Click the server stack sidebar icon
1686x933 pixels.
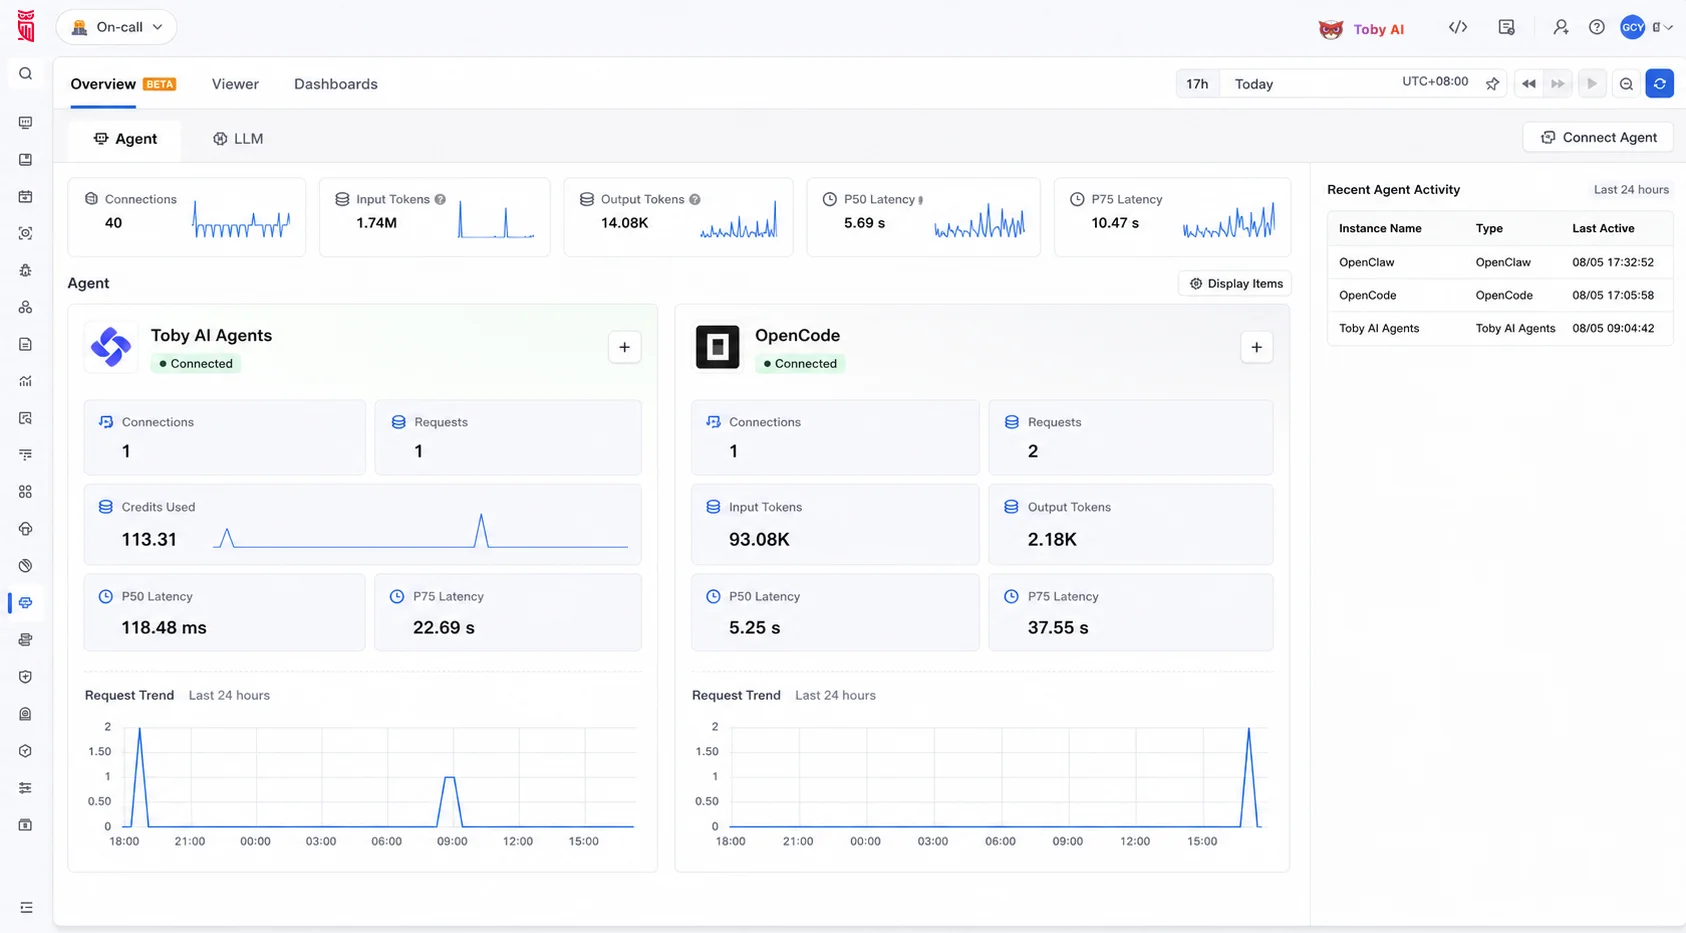point(26,640)
